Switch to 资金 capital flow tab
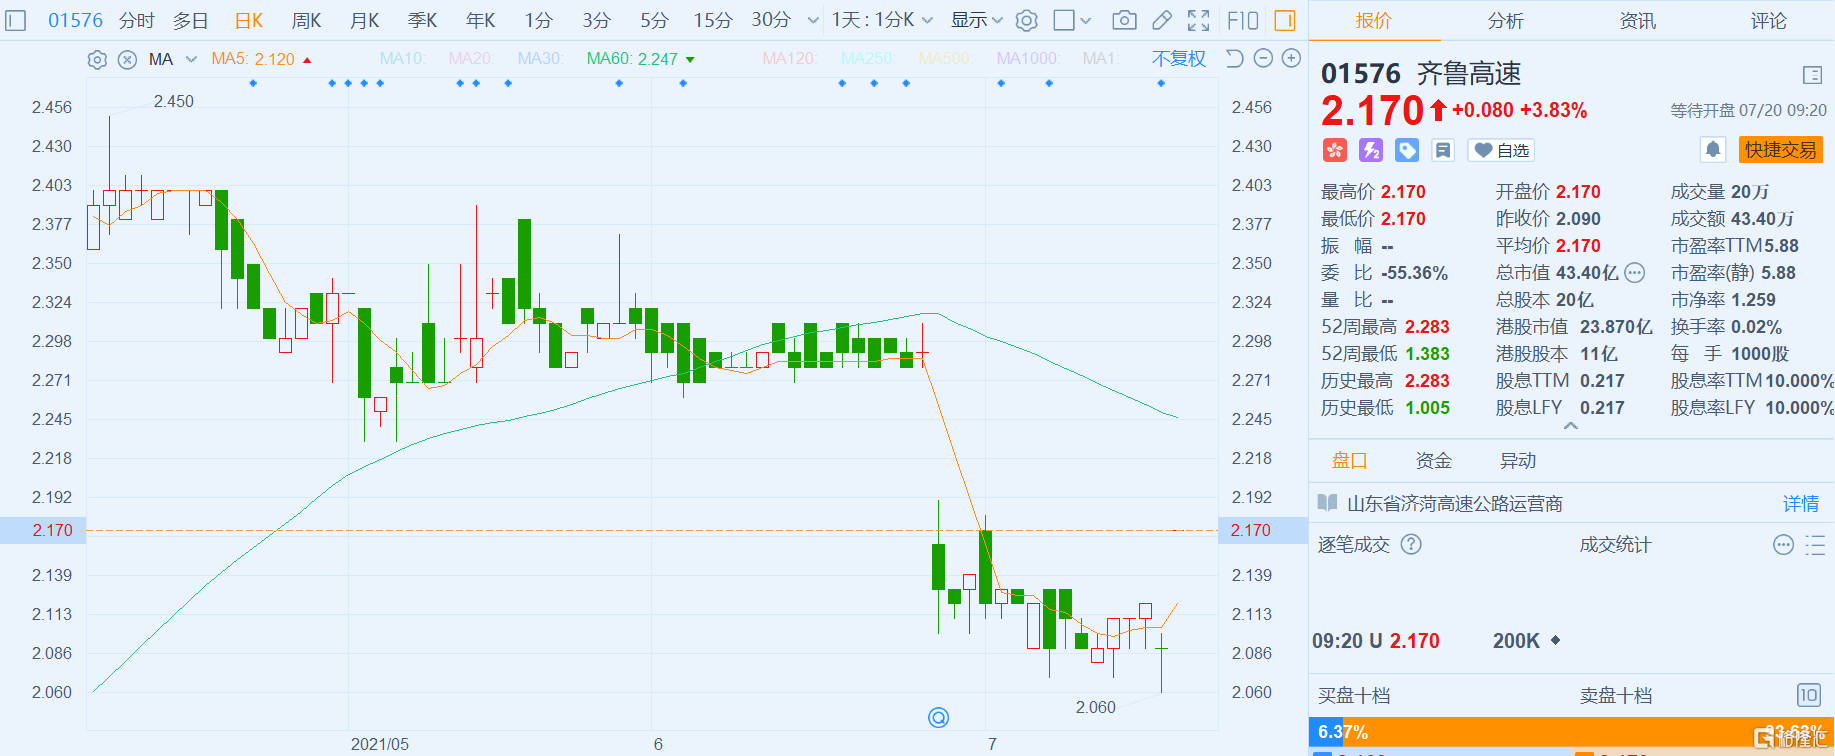Screen dimensions: 1835x756 (1434, 460)
